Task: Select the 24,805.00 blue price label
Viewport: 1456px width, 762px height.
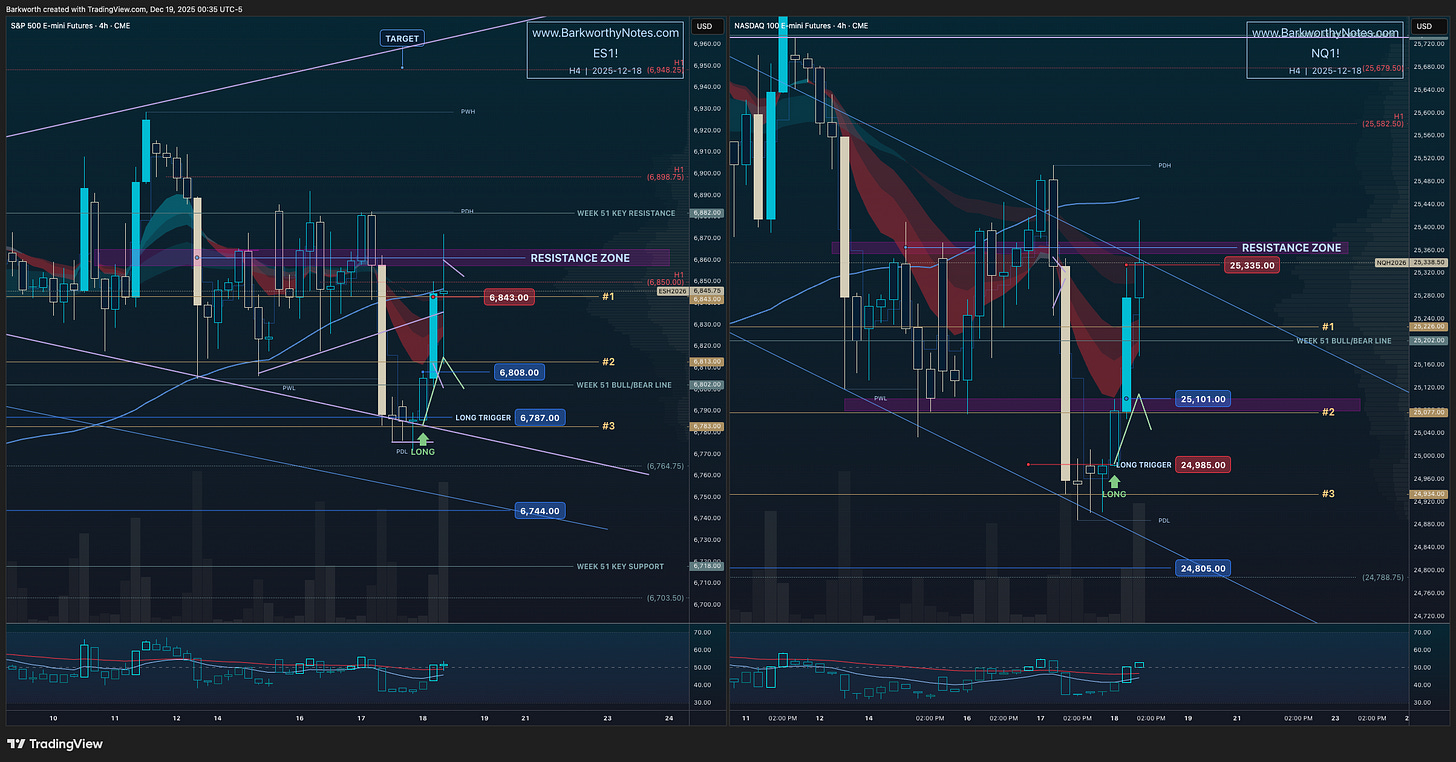Action: tap(1201, 568)
